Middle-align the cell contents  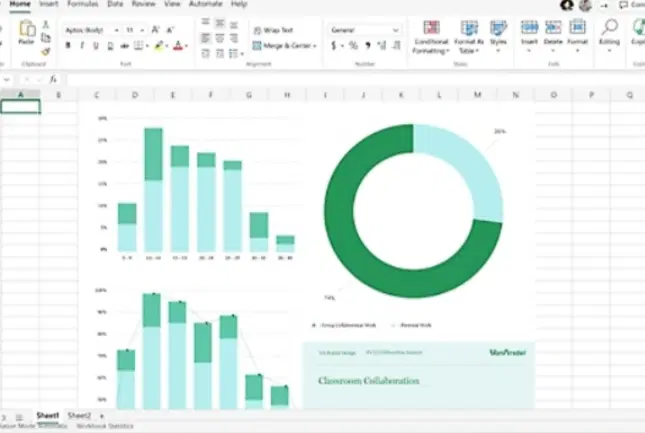220,23
